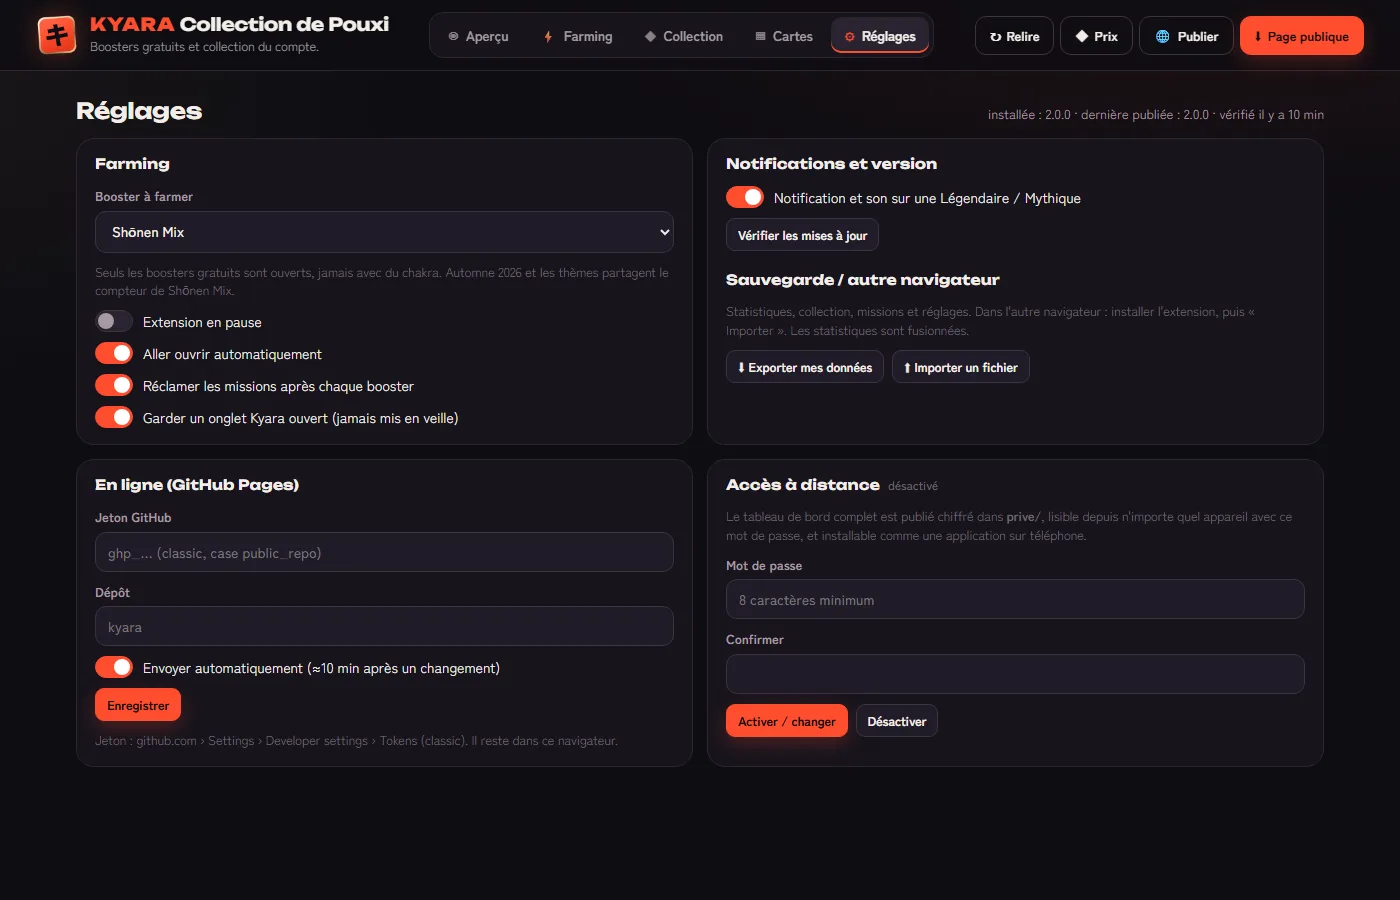Toggle Réclamer les missions après chaque booster

[114, 386]
